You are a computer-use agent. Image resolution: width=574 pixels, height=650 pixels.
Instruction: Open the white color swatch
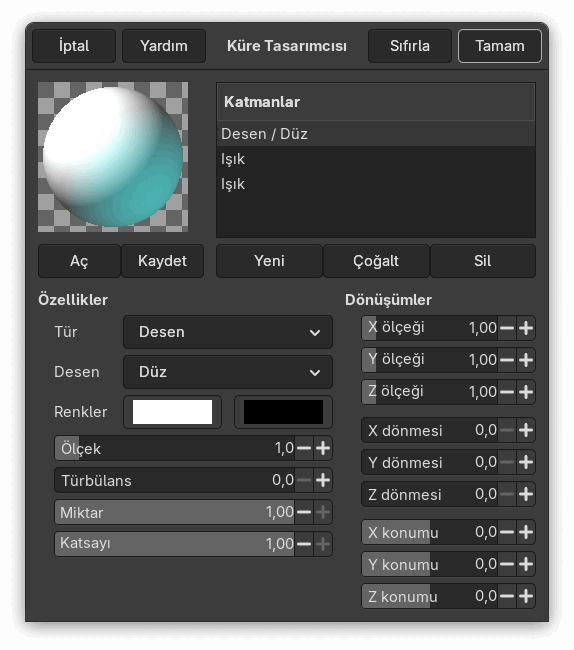[172, 412]
